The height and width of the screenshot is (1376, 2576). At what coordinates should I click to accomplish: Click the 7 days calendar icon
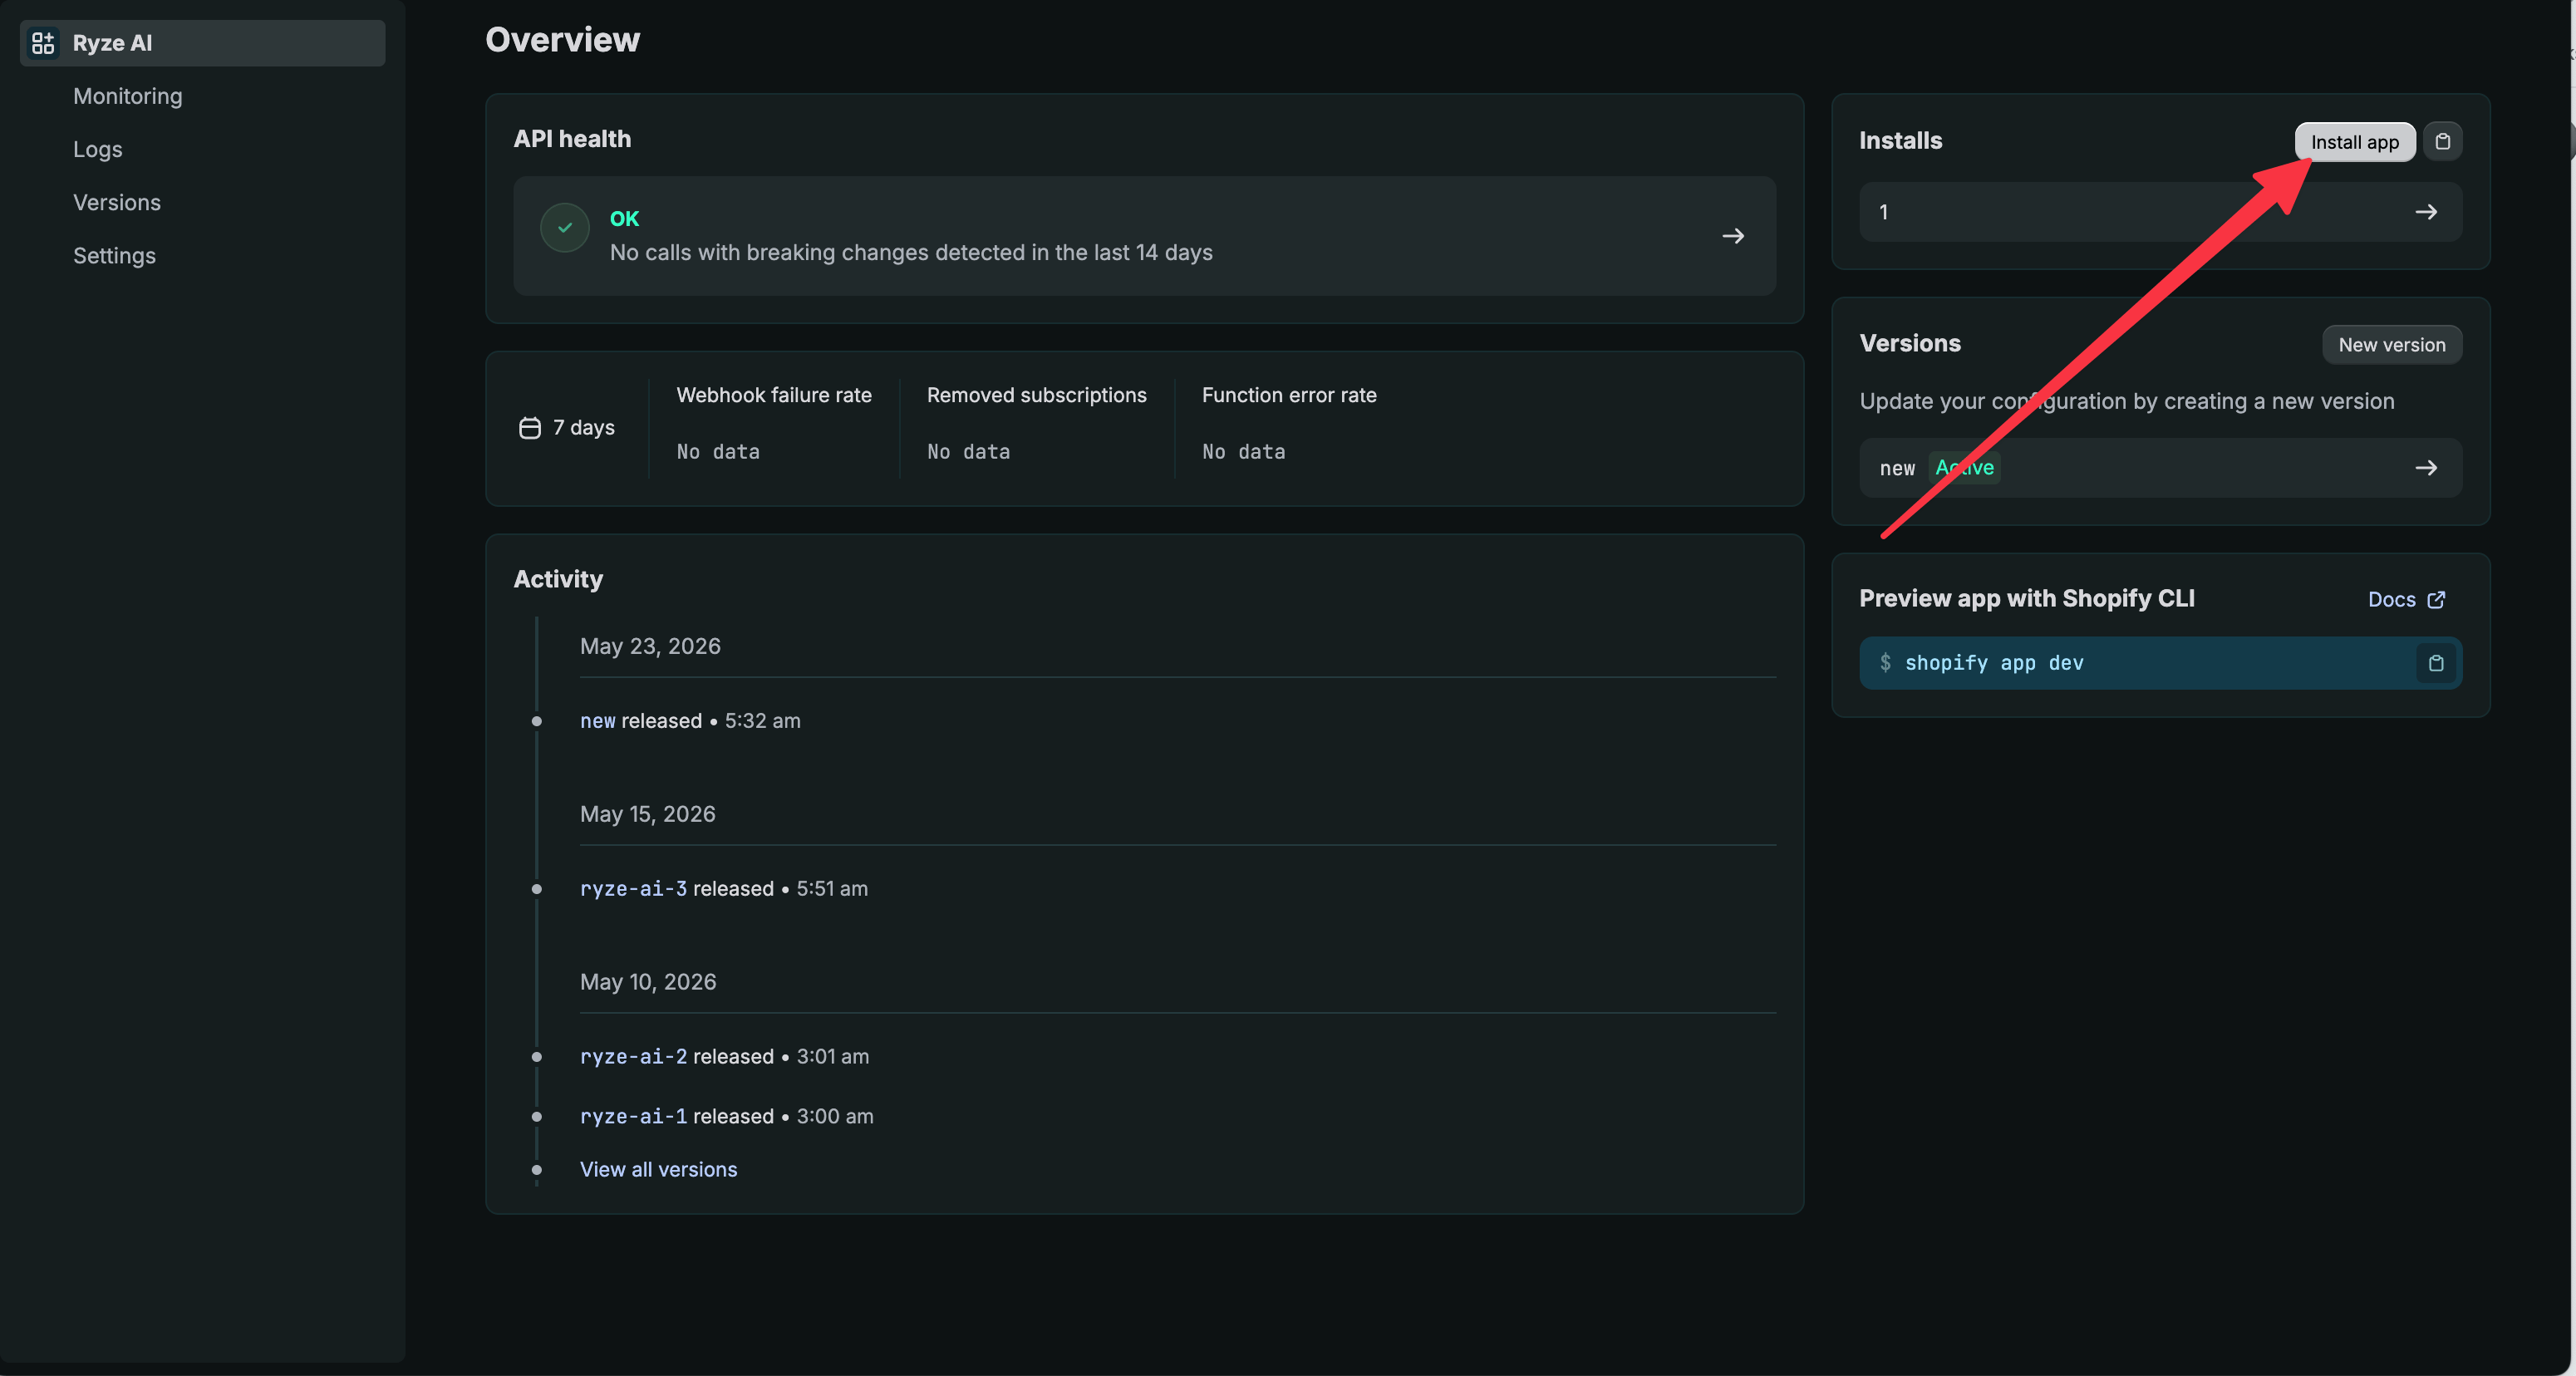coord(530,428)
